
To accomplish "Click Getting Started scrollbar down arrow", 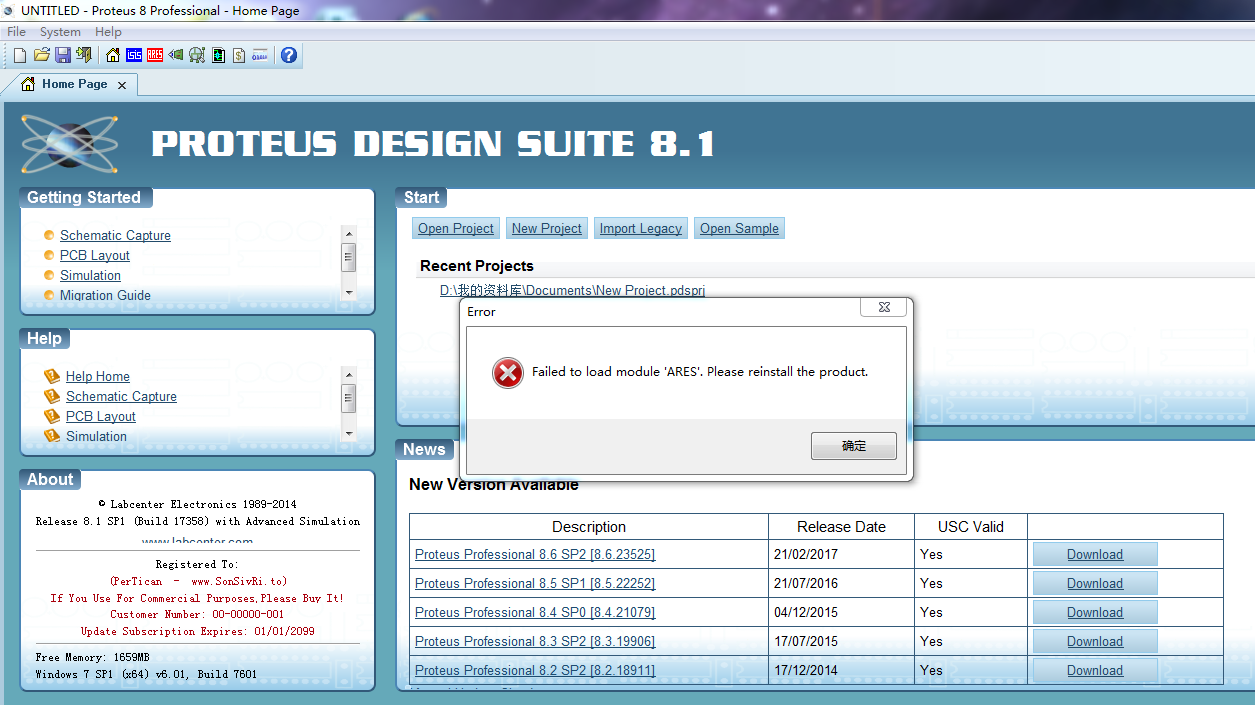I will click(349, 292).
